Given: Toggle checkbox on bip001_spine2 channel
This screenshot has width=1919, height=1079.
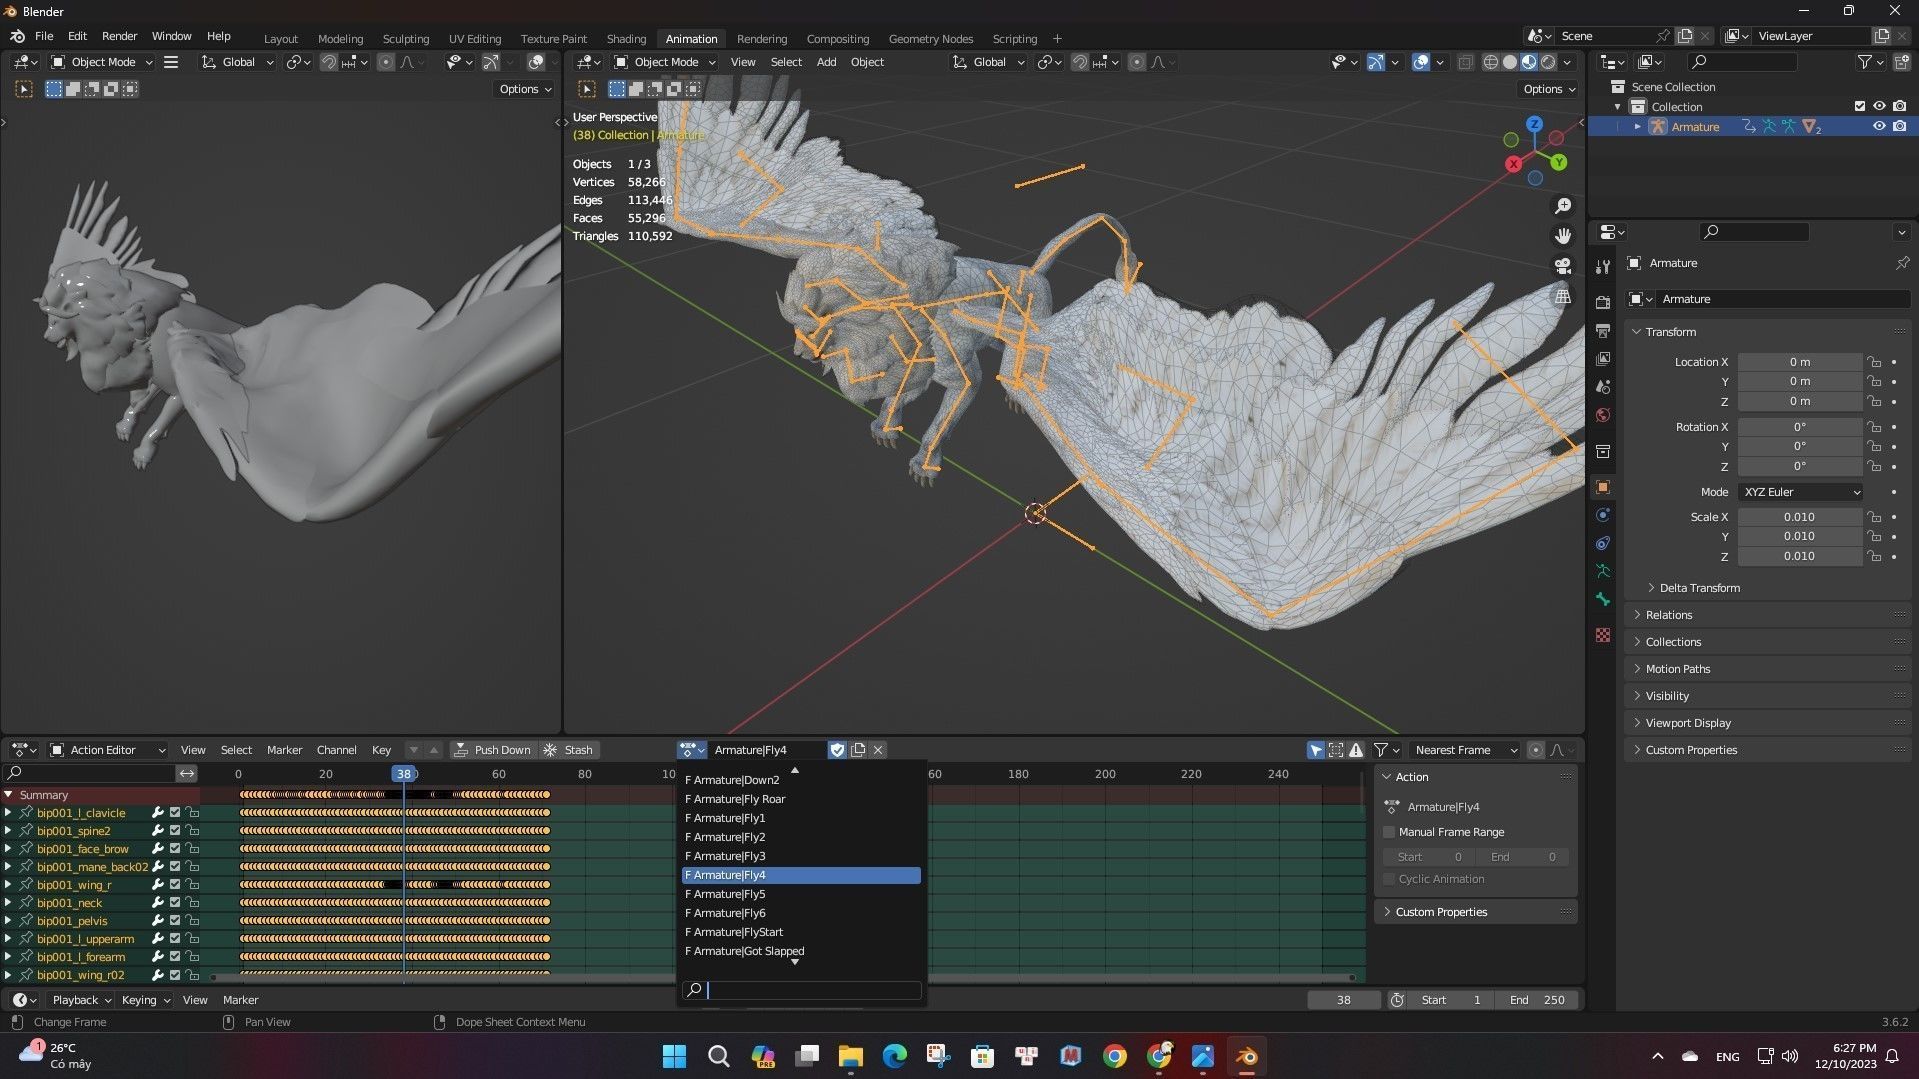Looking at the screenshot, I should point(175,831).
